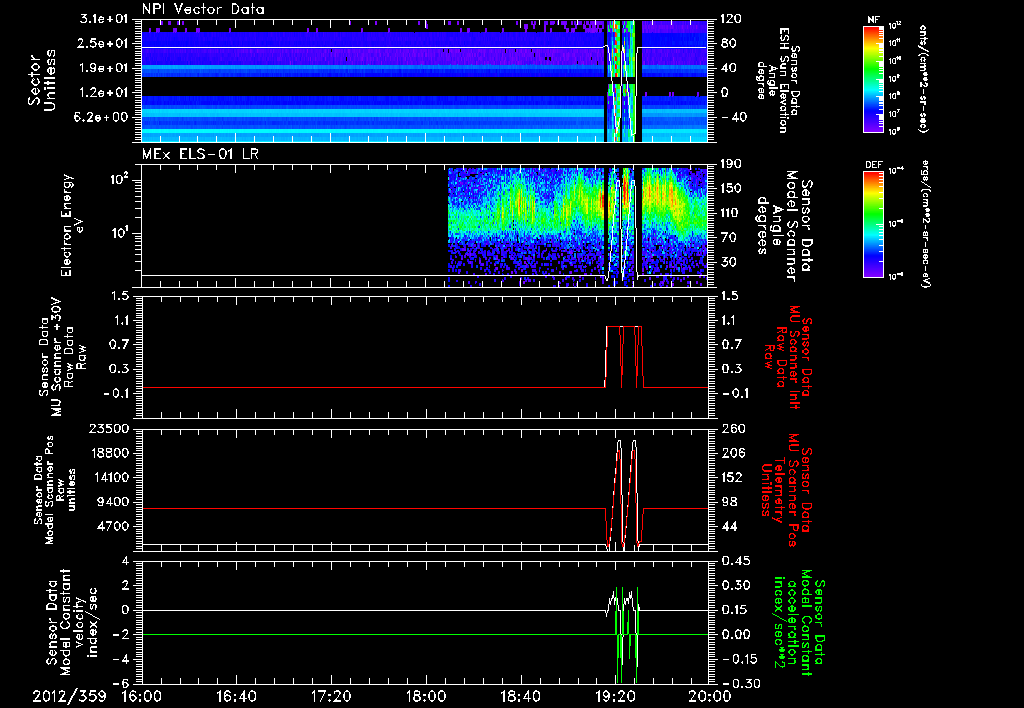The width and height of the screenshot is (1024, 708).
Task: Click the red 'MU Scanner Inh' label
Action: pos(795,357)
